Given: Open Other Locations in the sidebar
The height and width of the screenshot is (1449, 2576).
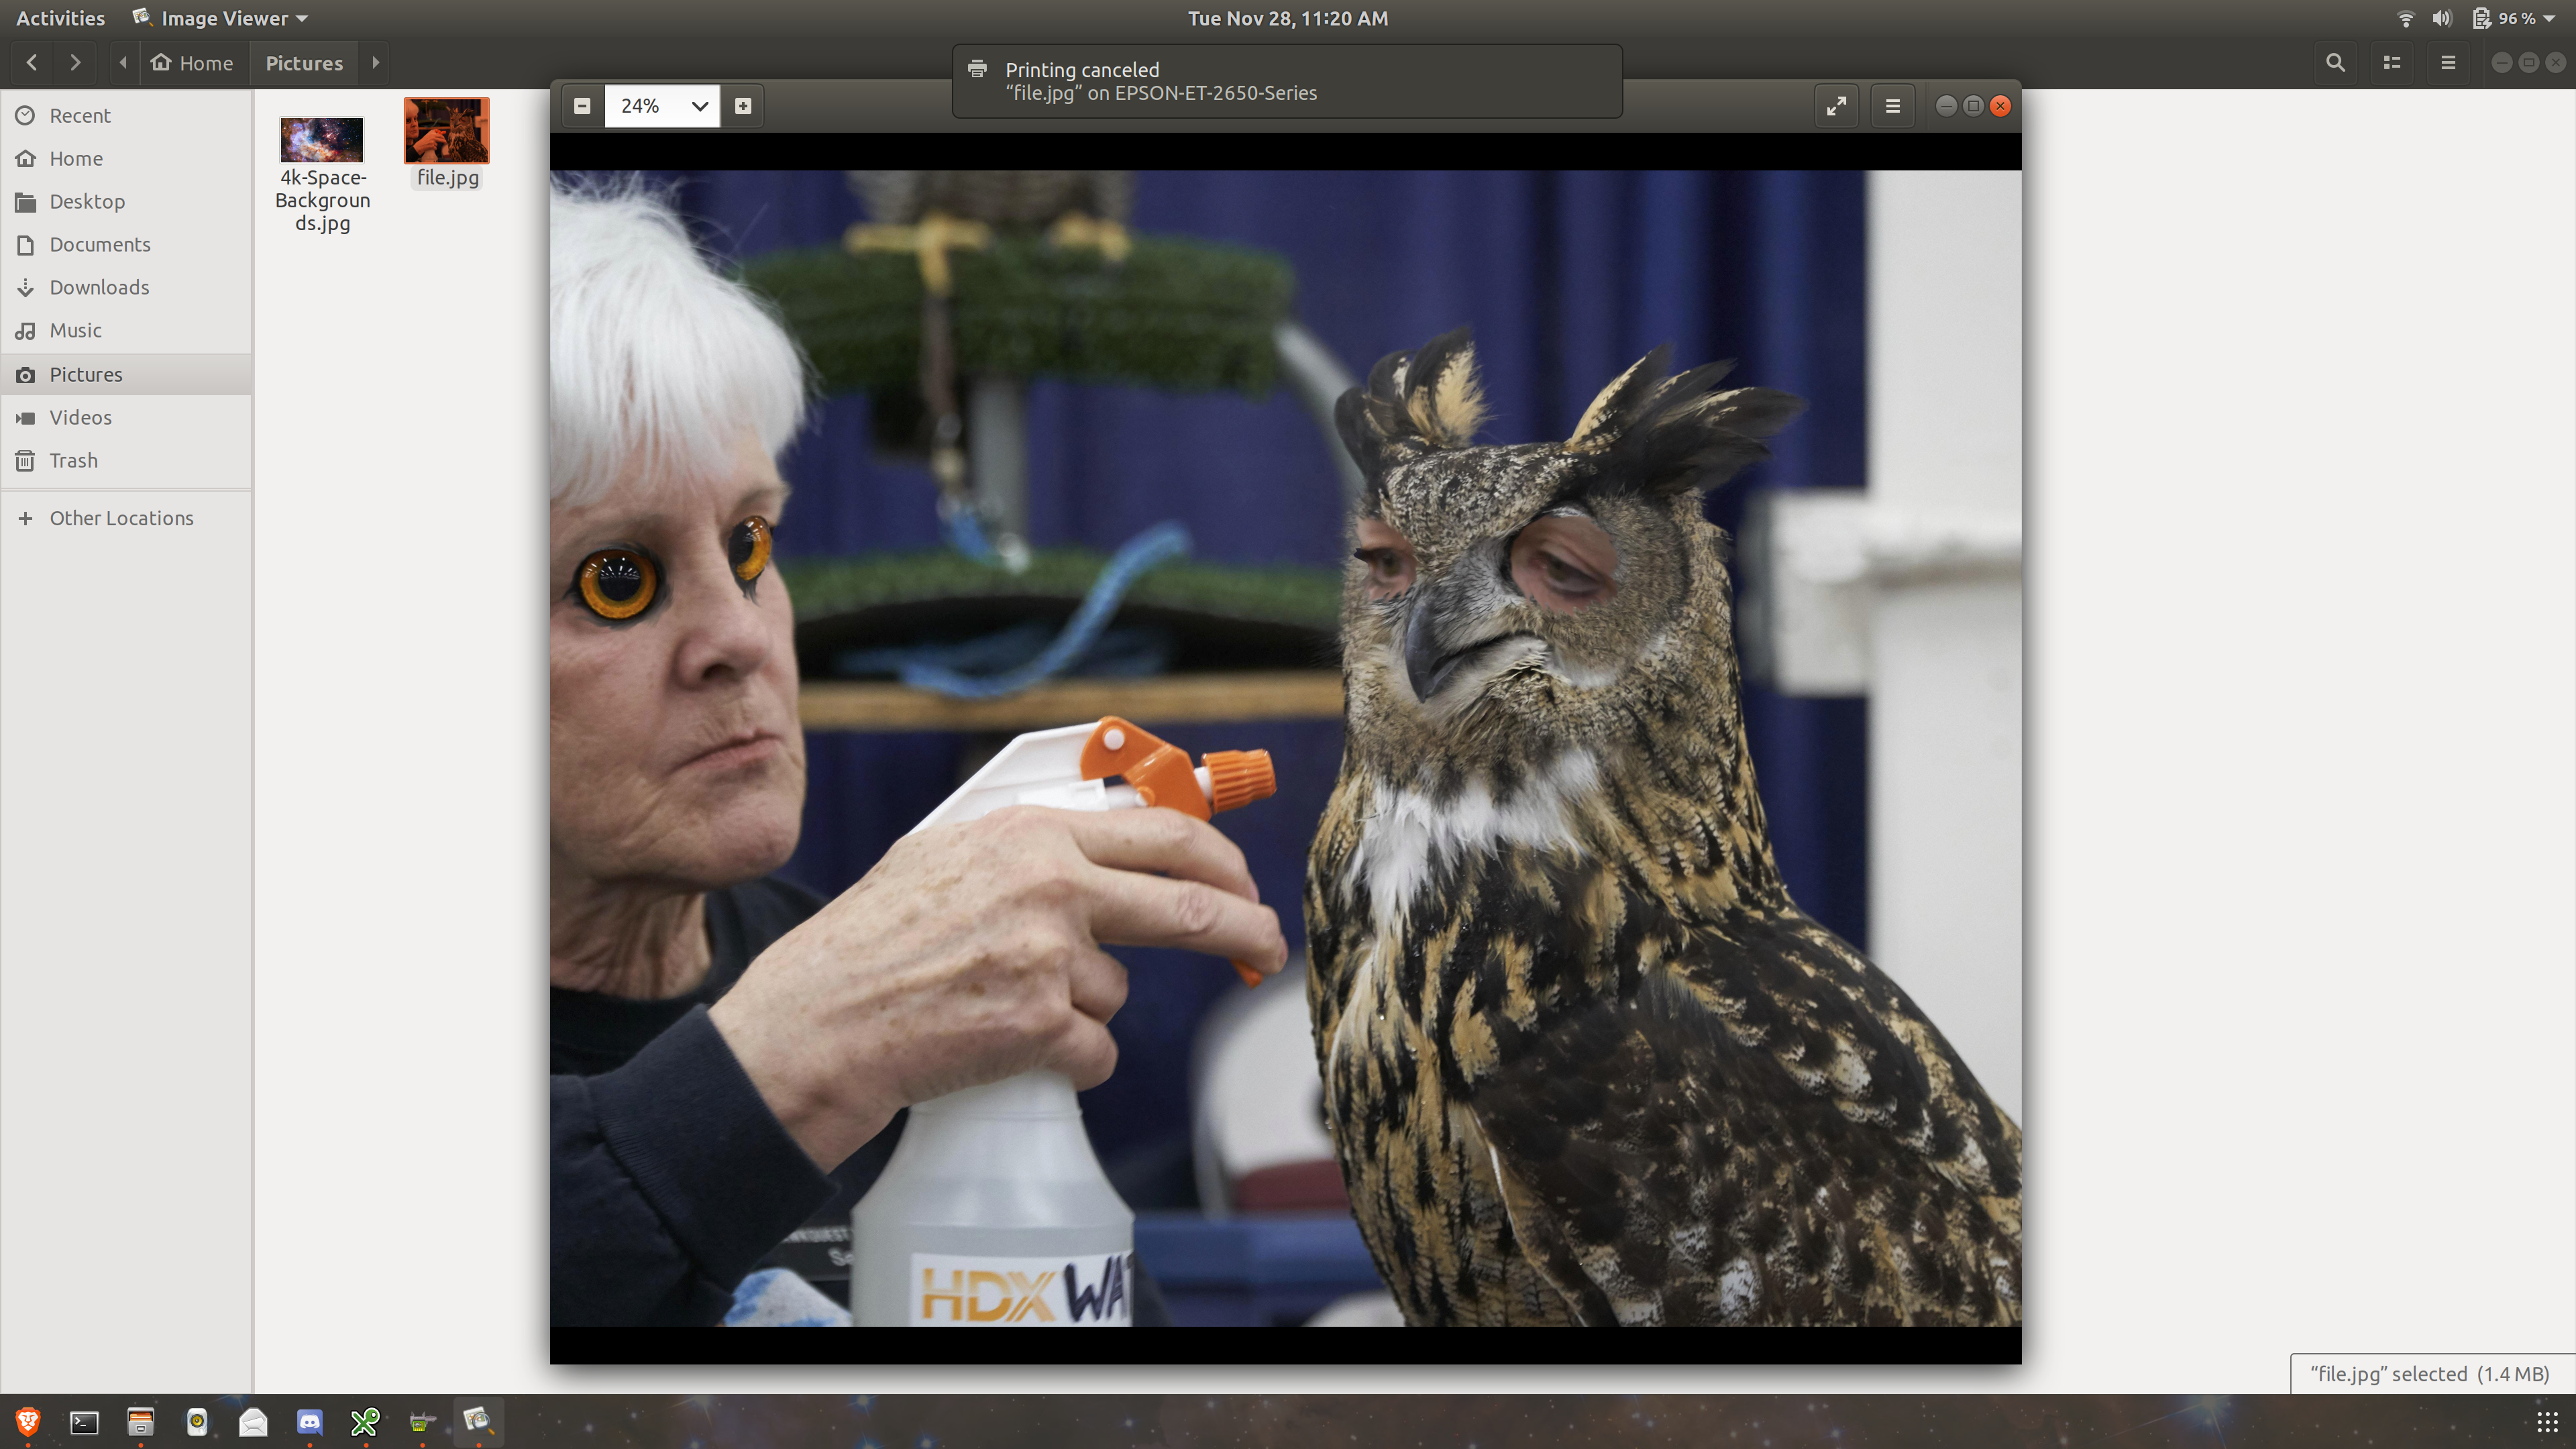Looking at the screenshot, I should [126, 519].
